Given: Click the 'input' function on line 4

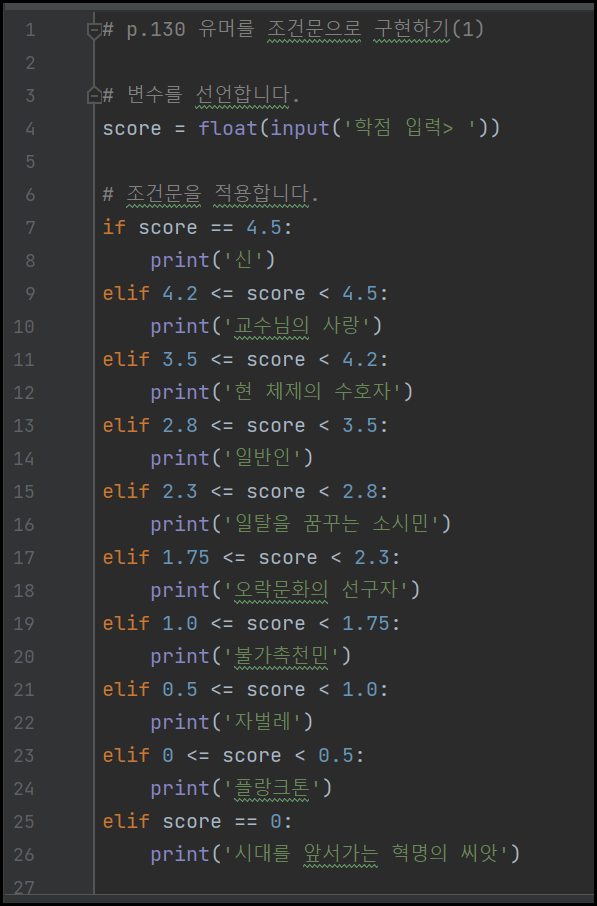Looking at the screenshot, I should pos(299,128).
